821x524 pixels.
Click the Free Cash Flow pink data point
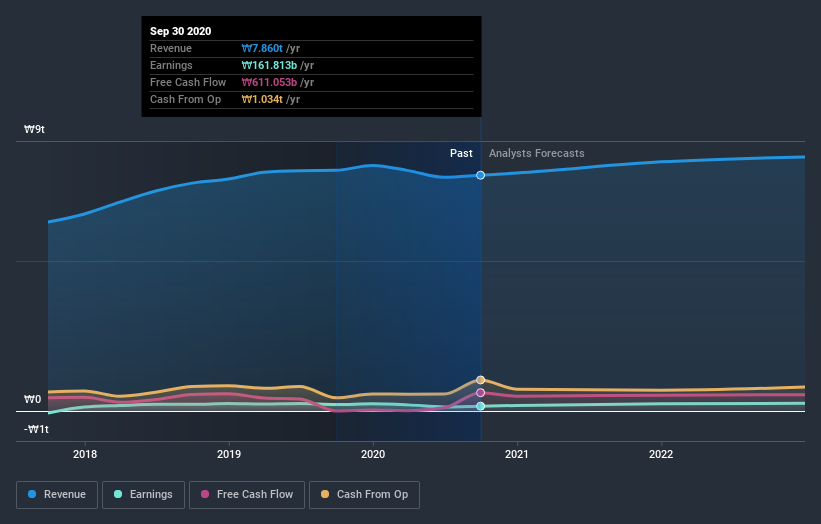(481, 393)
